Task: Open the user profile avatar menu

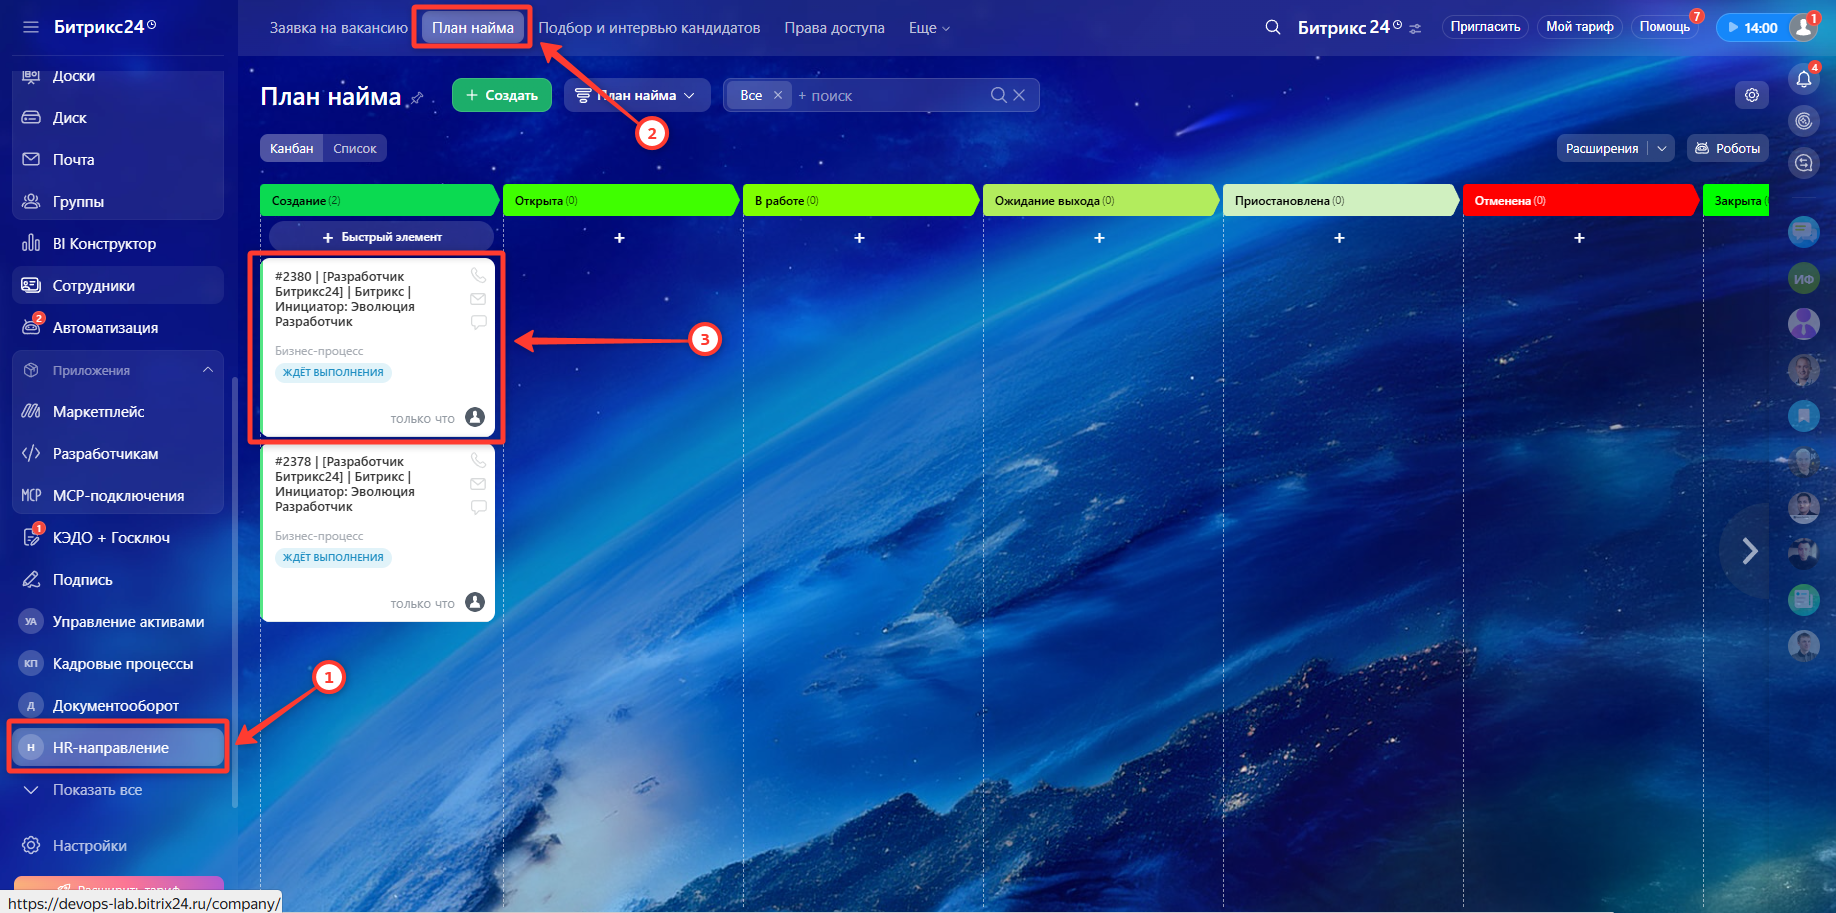Action: tap(1804, 27)
